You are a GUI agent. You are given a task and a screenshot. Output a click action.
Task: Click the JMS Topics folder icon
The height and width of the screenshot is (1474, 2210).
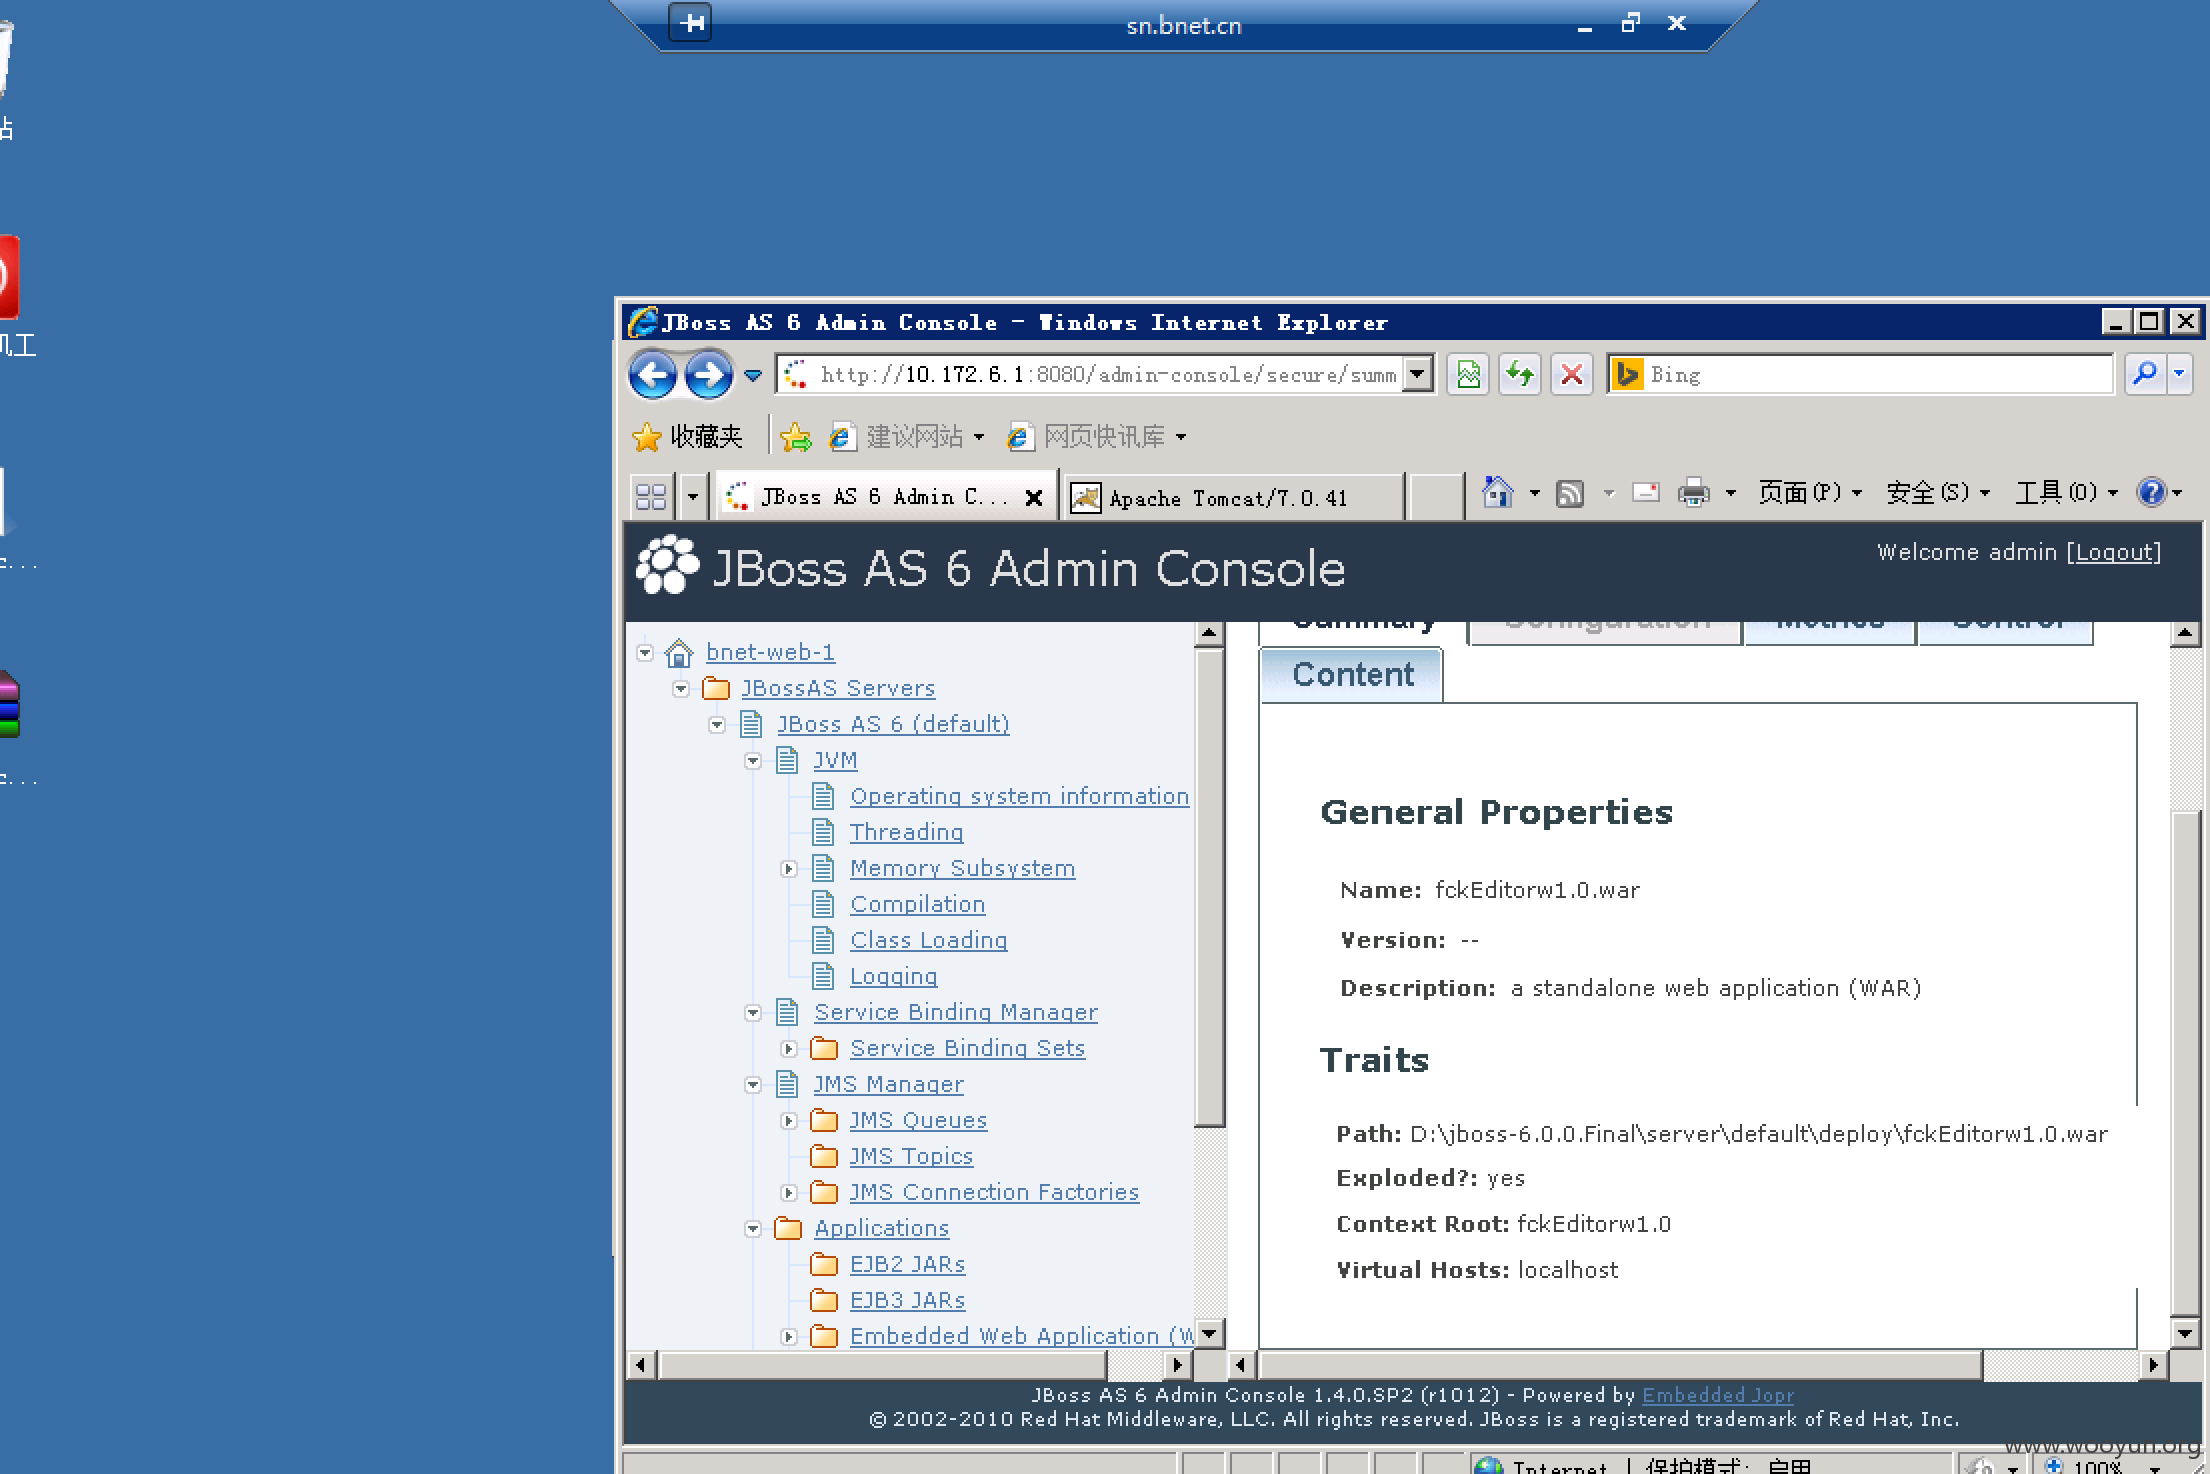[x=824, y=1156]
